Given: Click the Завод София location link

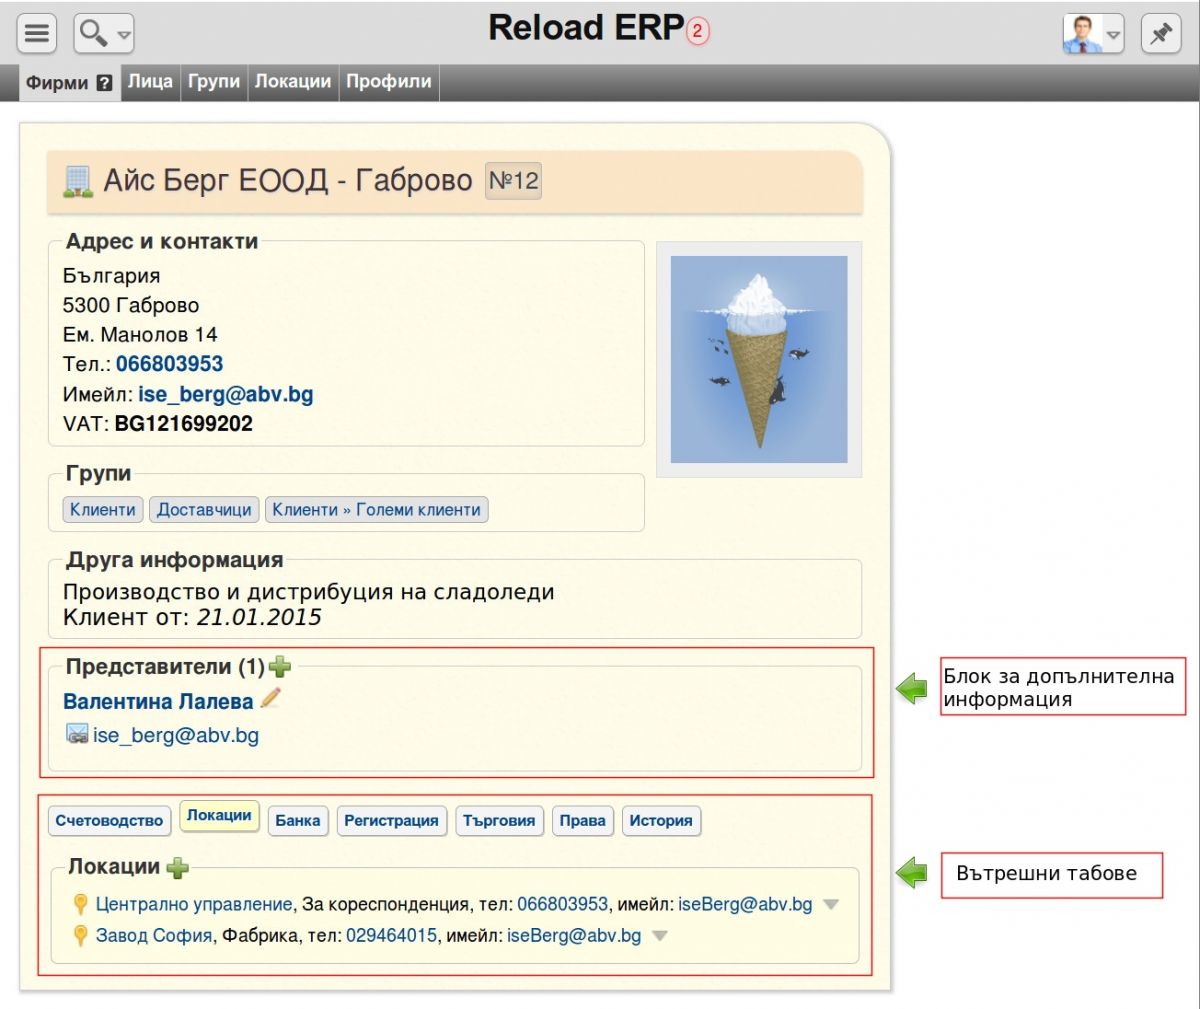Looking at the screenshot, I should click(x=153, y=936).
